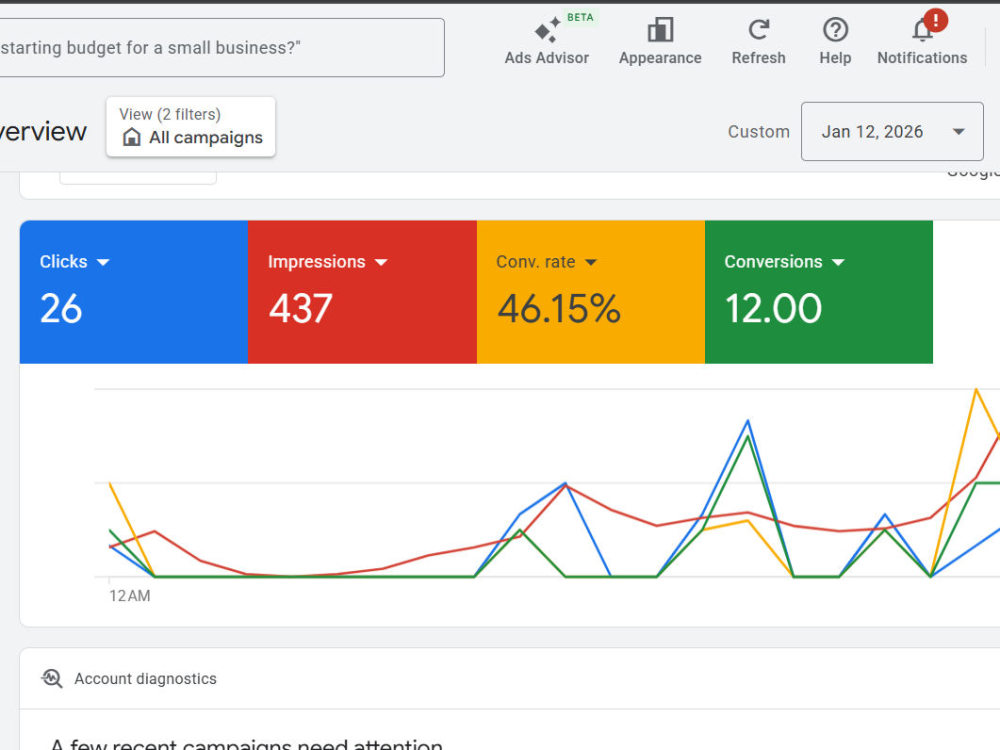This screenshot has height=750, width=1000.
Task: Click the 46.15% conversion rate value
Action: (559, 309)
